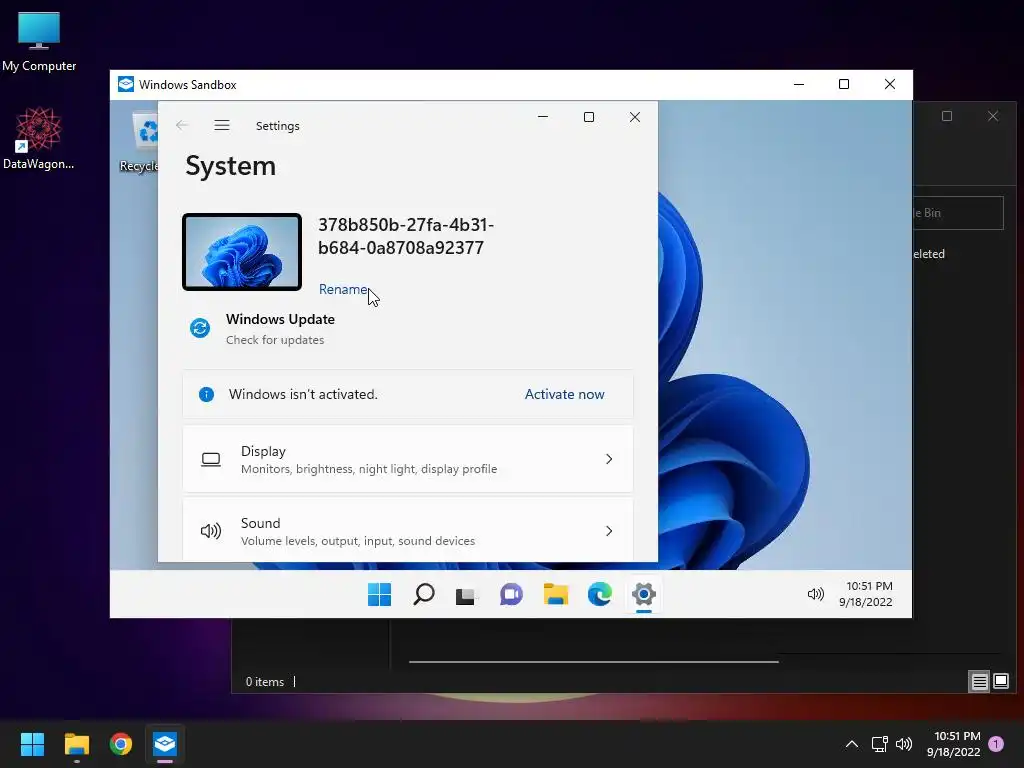This screenshot has height=768, width=1024.
Task: Minimize the Settings window
Action: pyautogui.click(x=543, y=117)
